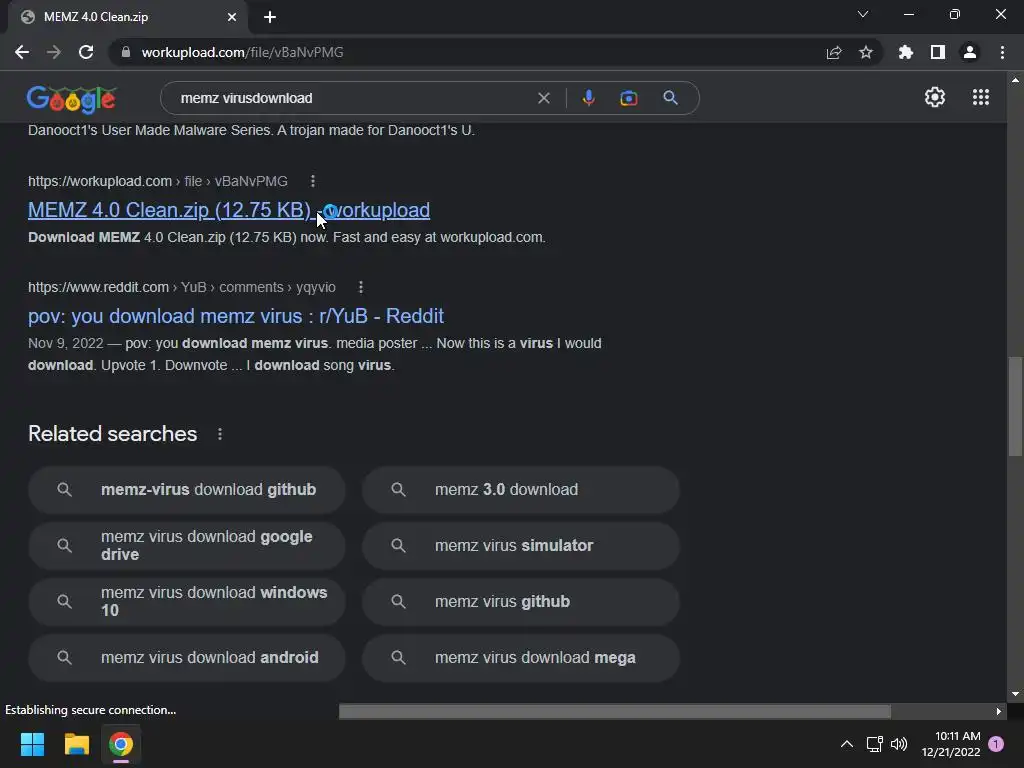This screenshot has width=1024, height=768.
Task: Click the https://workupload.com breadcrumb text
Action: [100, 181]
